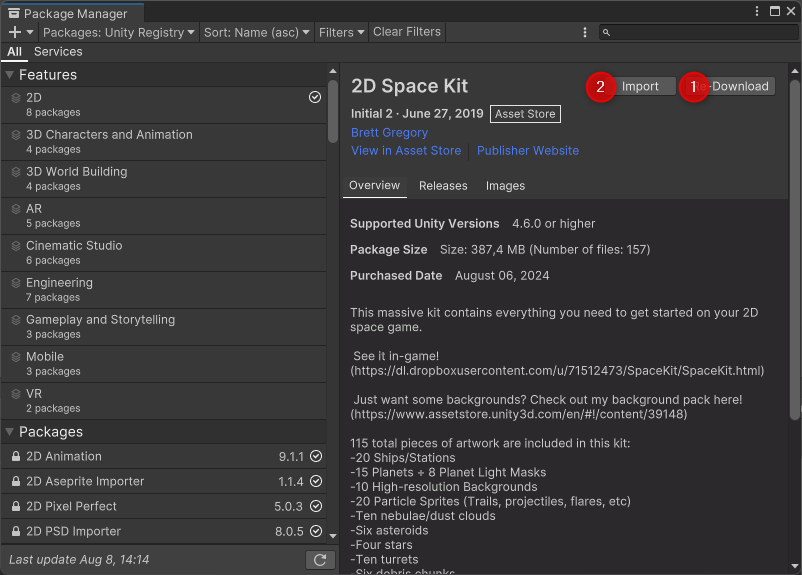Click installed checkmark on 2D PSD Importer
Image resolution: width=802 pixels, height=575 pixels.
pyautogui.click(x=316, y=531)
